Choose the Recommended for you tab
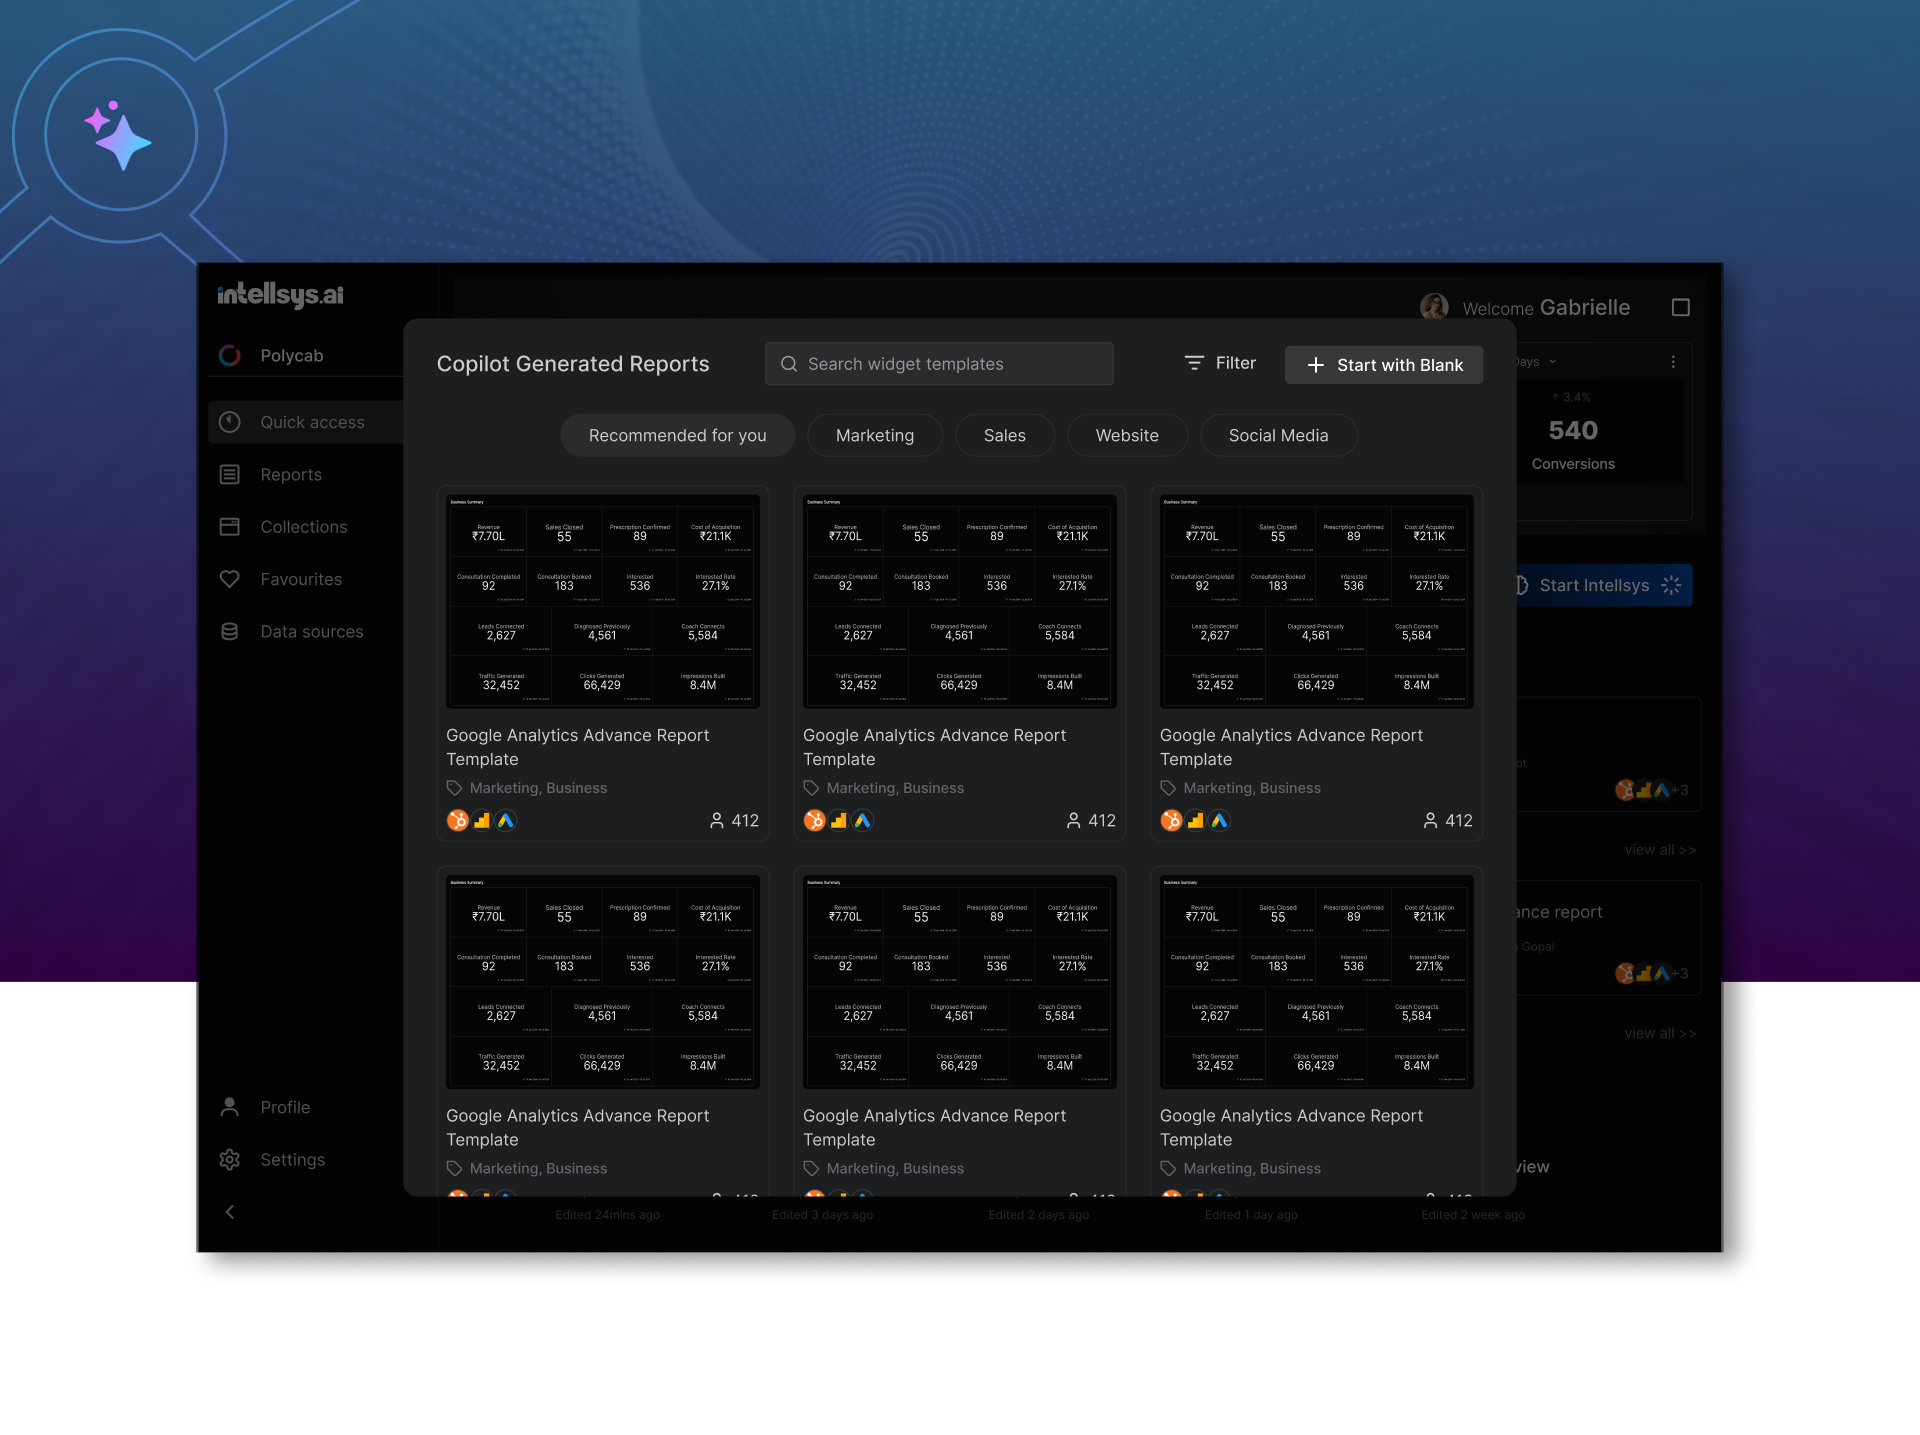The image size is (1920, 1435). [x=677, y=436]
